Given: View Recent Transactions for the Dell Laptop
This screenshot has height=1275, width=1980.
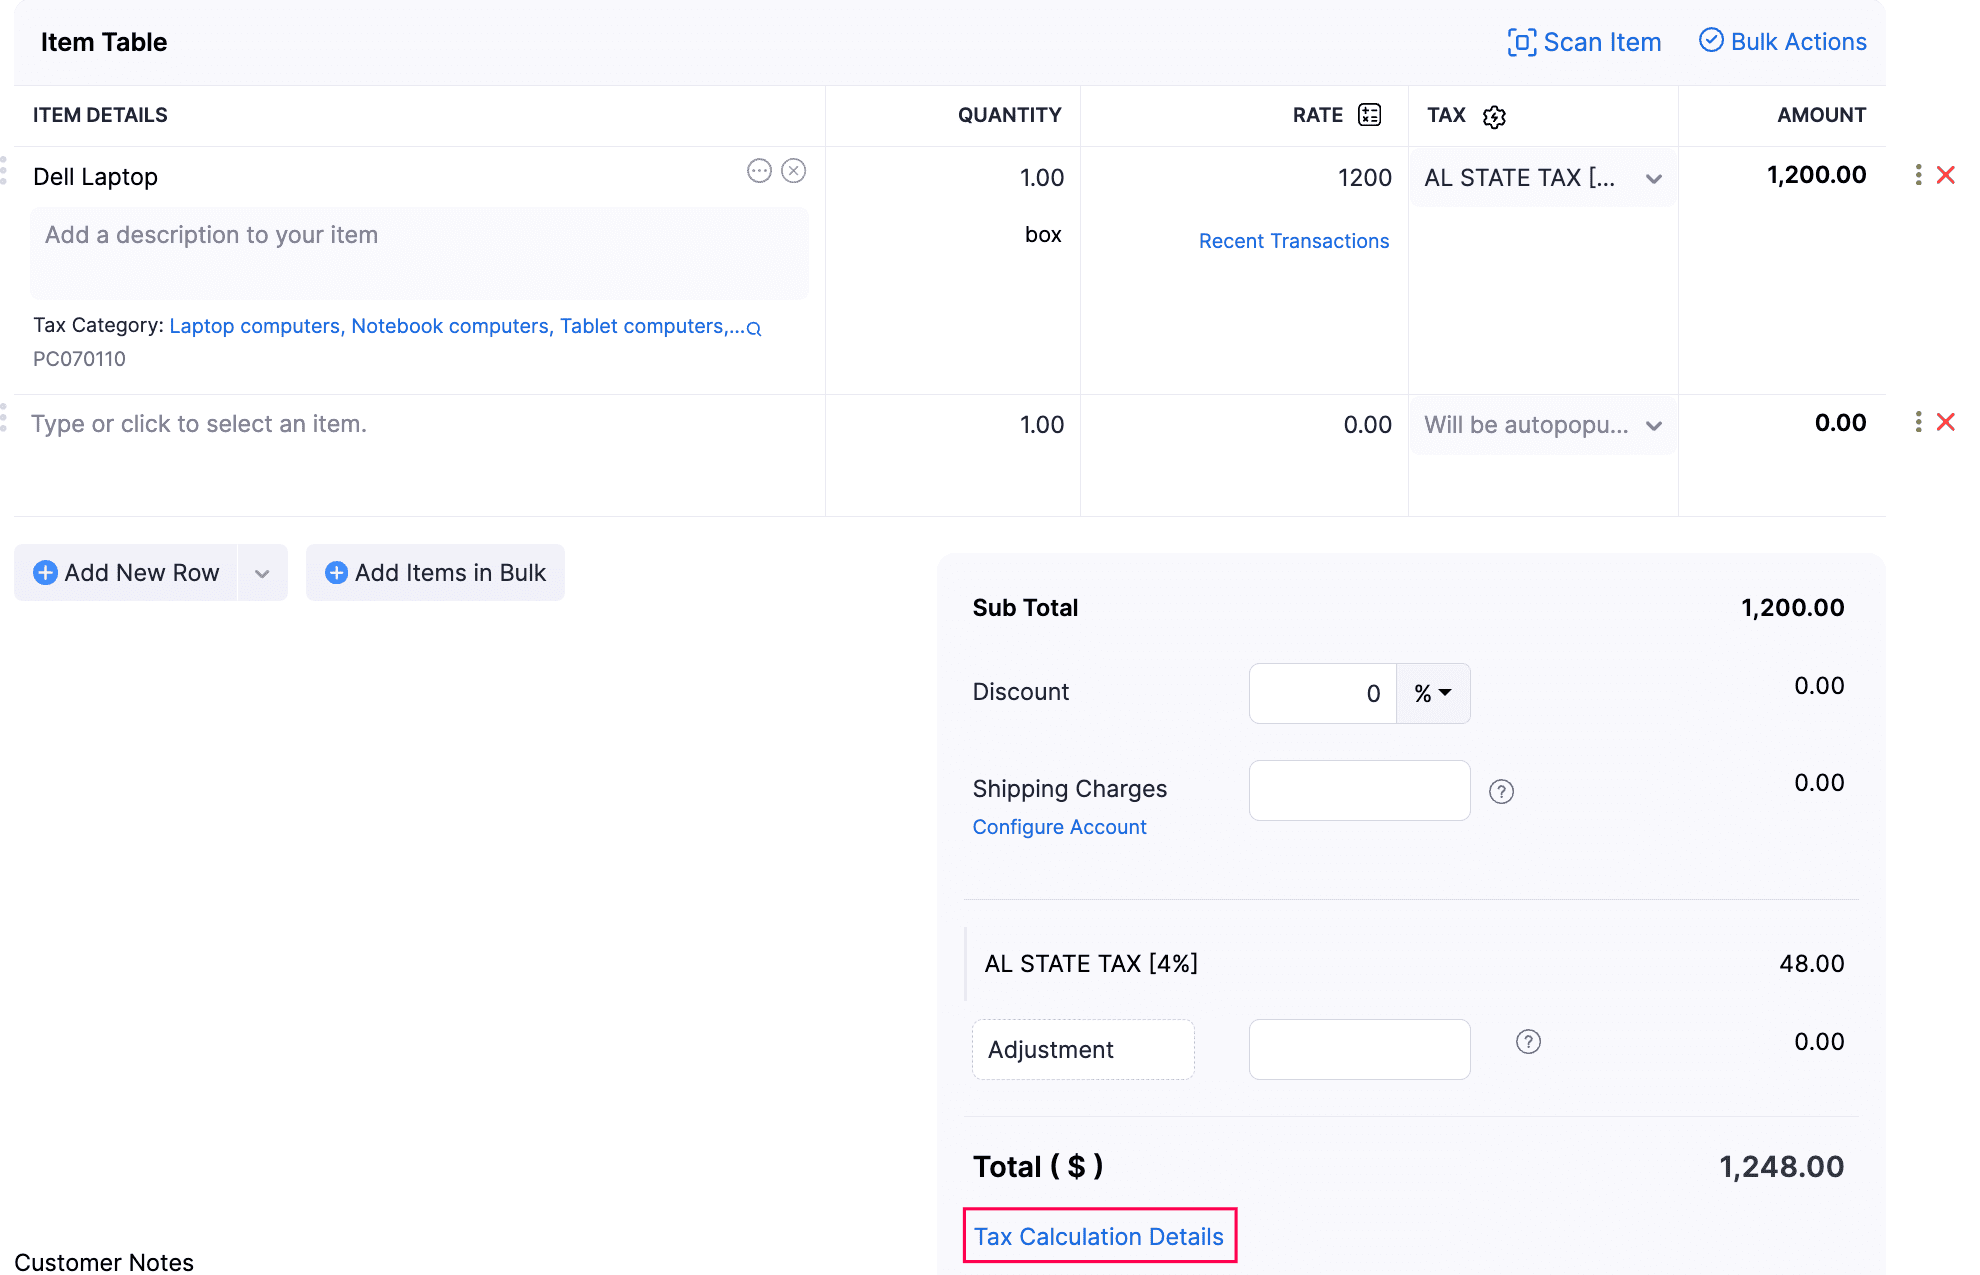Looking at the screenshot, I should pos(1293,240).
